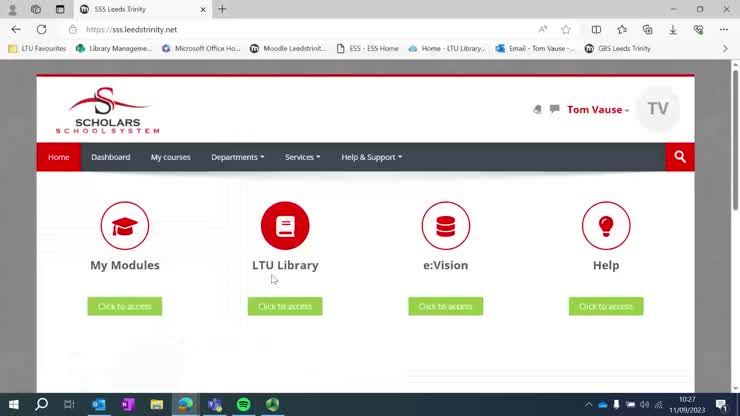Screen dimensions: 740x416
Task: Open the messages speech bubble icon
Action: point(555,109)
